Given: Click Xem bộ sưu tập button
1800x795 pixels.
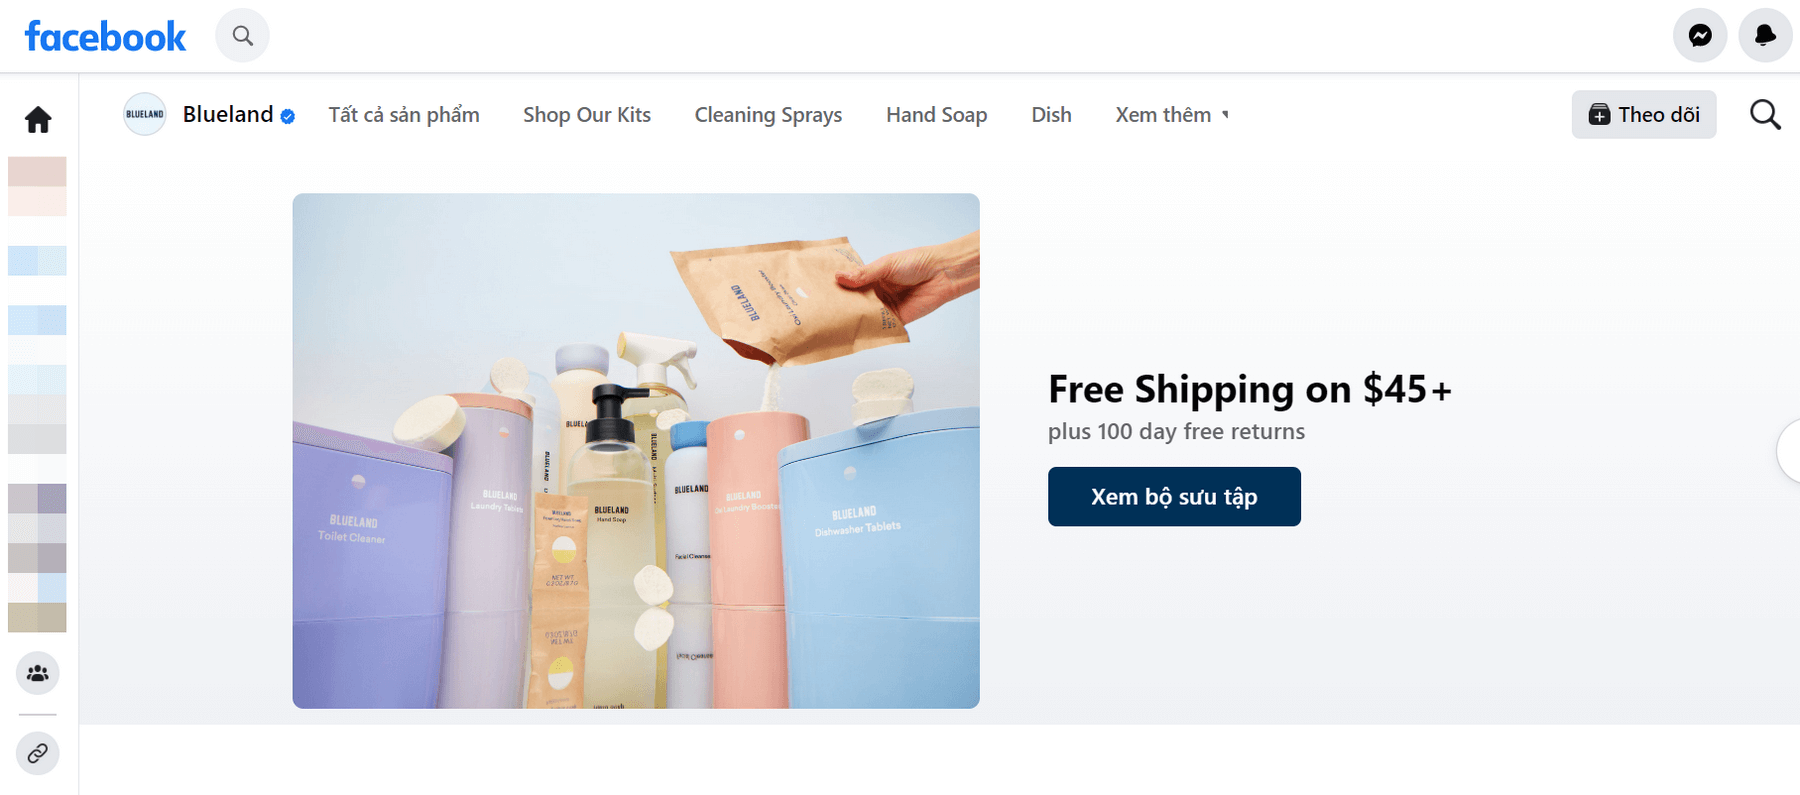Looking at the screenshot, I should pyautogui.click(x=1174, y=497).
